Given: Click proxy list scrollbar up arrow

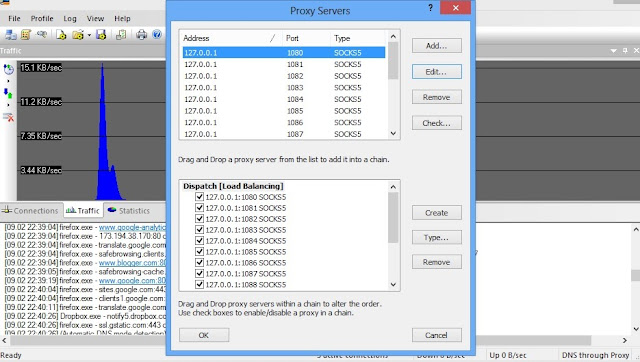Looking at the screenshot, I should click(393, 37).
